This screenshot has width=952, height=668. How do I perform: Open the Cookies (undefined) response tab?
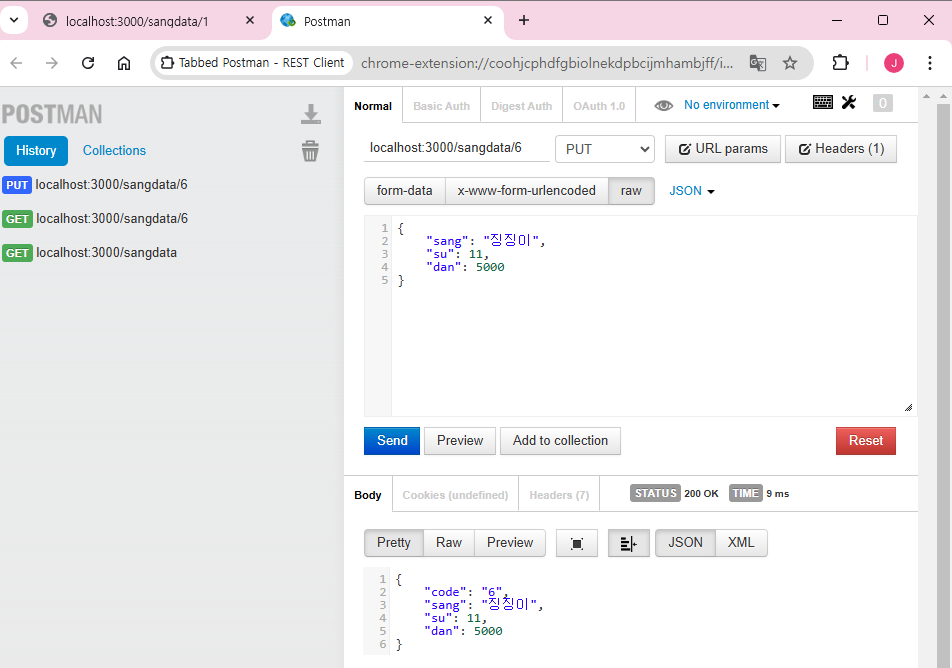(x=455, y=495)
